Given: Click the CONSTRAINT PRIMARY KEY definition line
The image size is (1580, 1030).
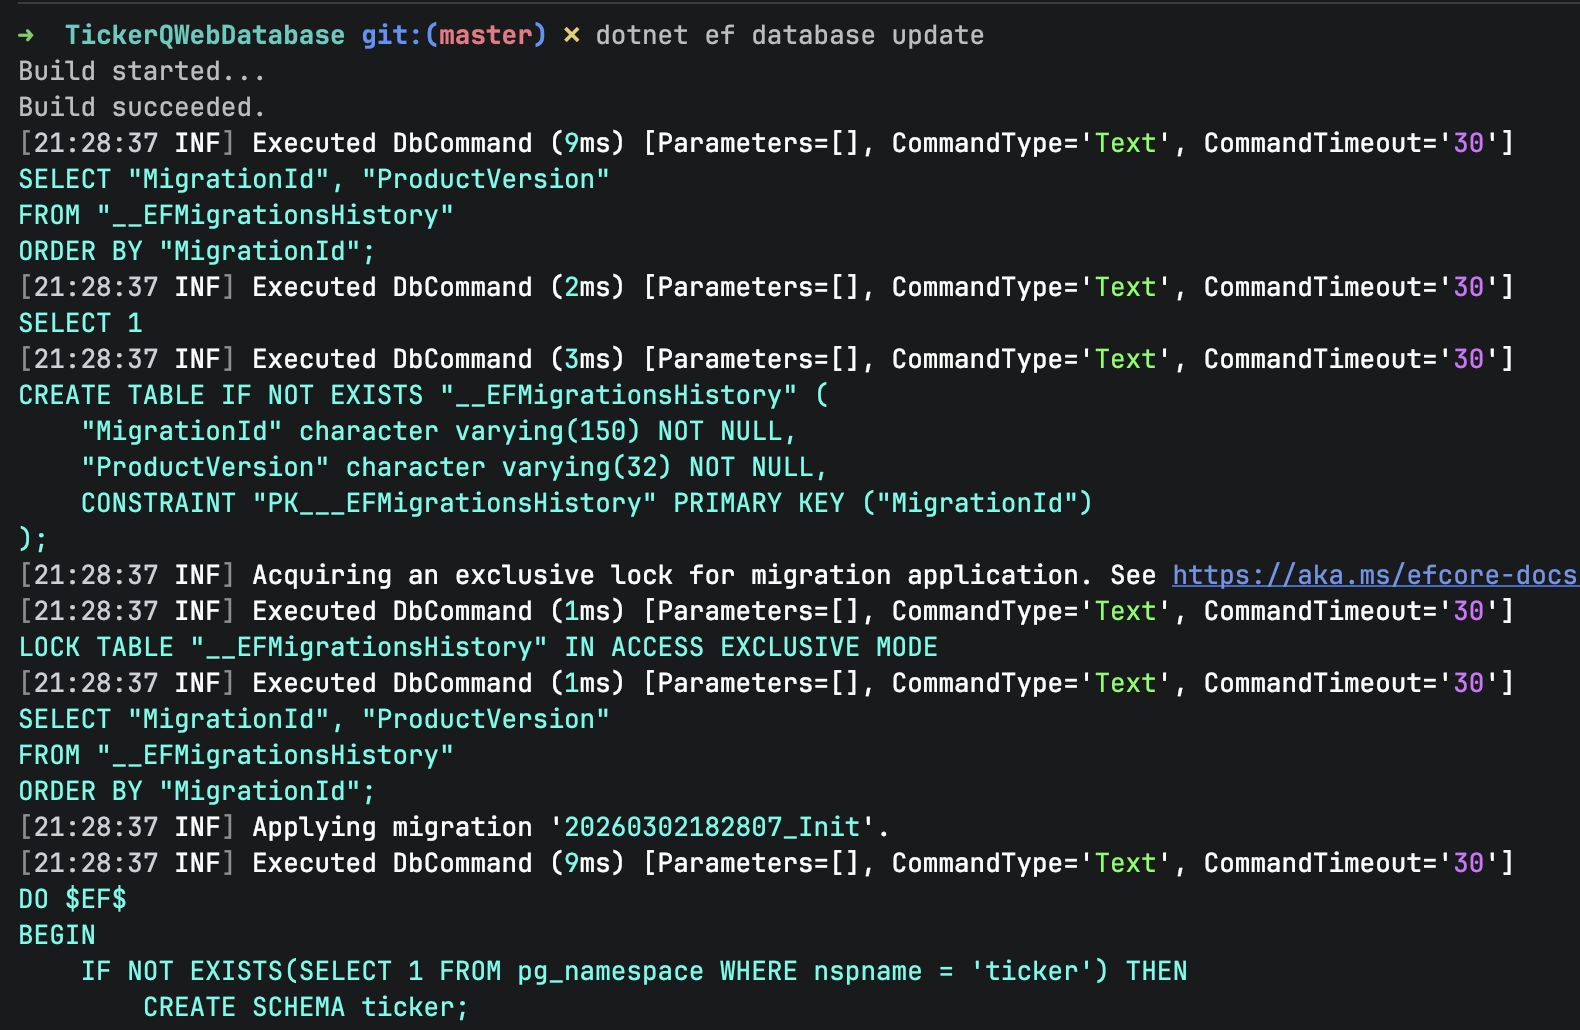Looking at the screenshot, I should click(586, 503).
